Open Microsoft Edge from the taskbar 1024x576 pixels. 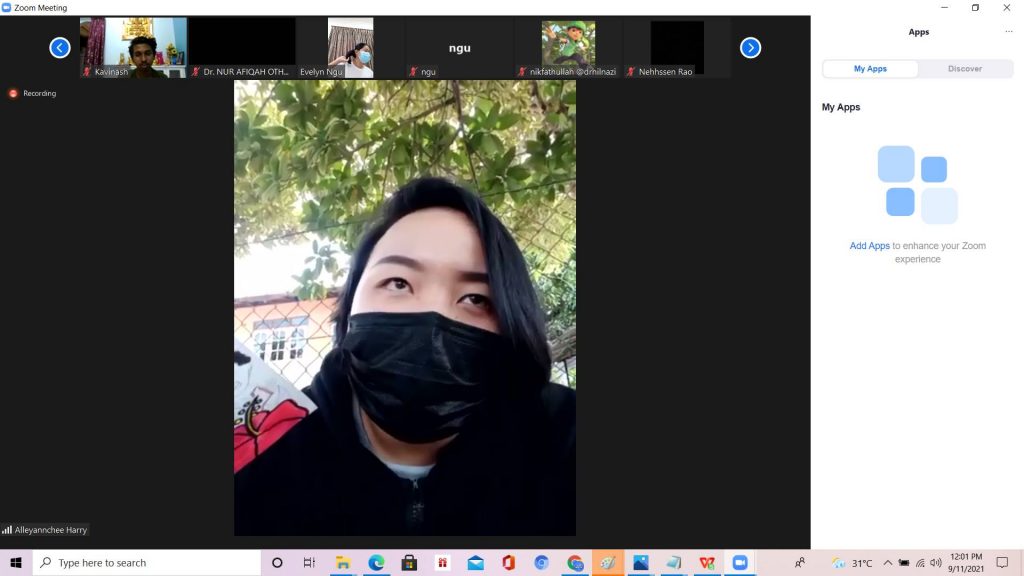tap(376, 563)
